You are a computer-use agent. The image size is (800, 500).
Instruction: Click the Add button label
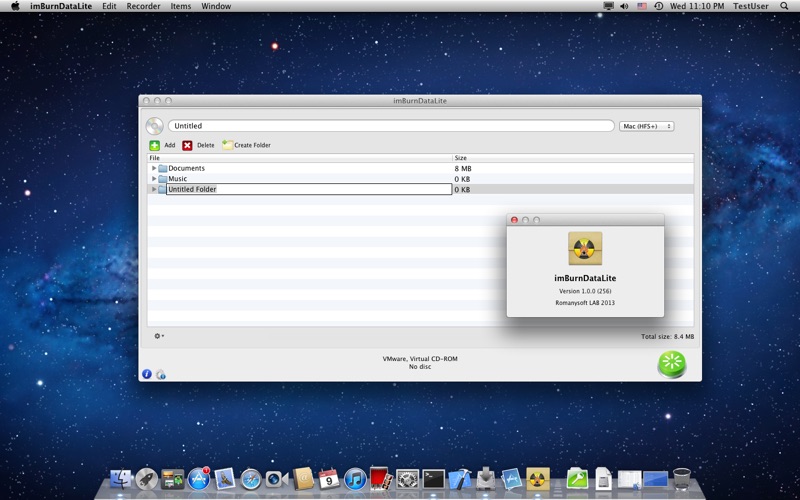pos(169,145)
